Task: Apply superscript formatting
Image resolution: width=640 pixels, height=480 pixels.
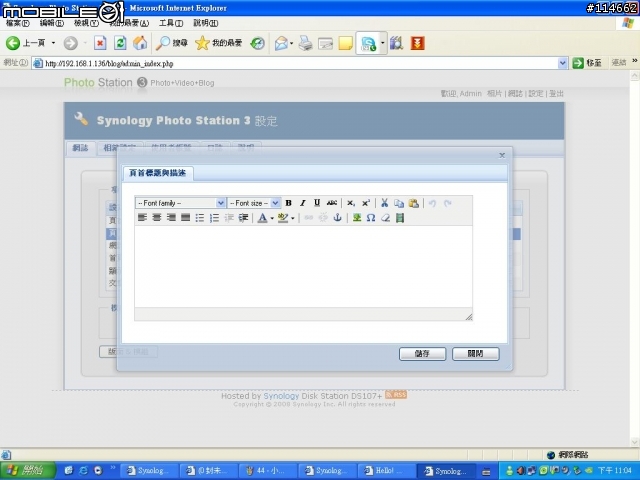Action: 366,203
